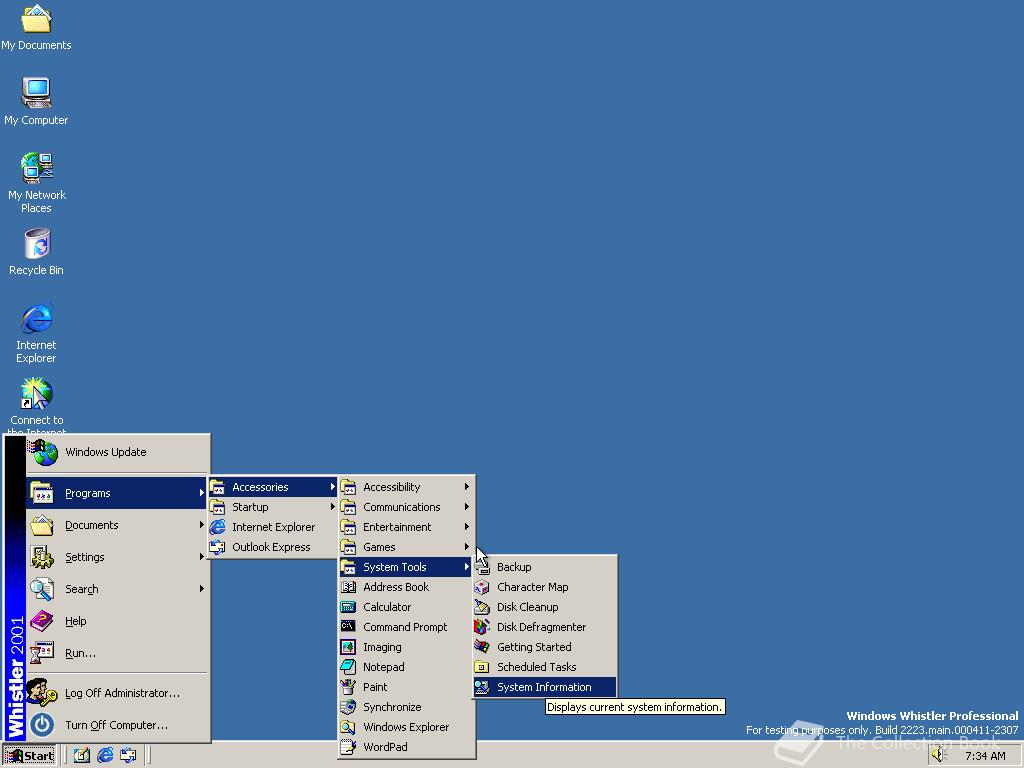Expand the Search submenu arrow
The image size is (1024, 768).
(x=201, y=589)
